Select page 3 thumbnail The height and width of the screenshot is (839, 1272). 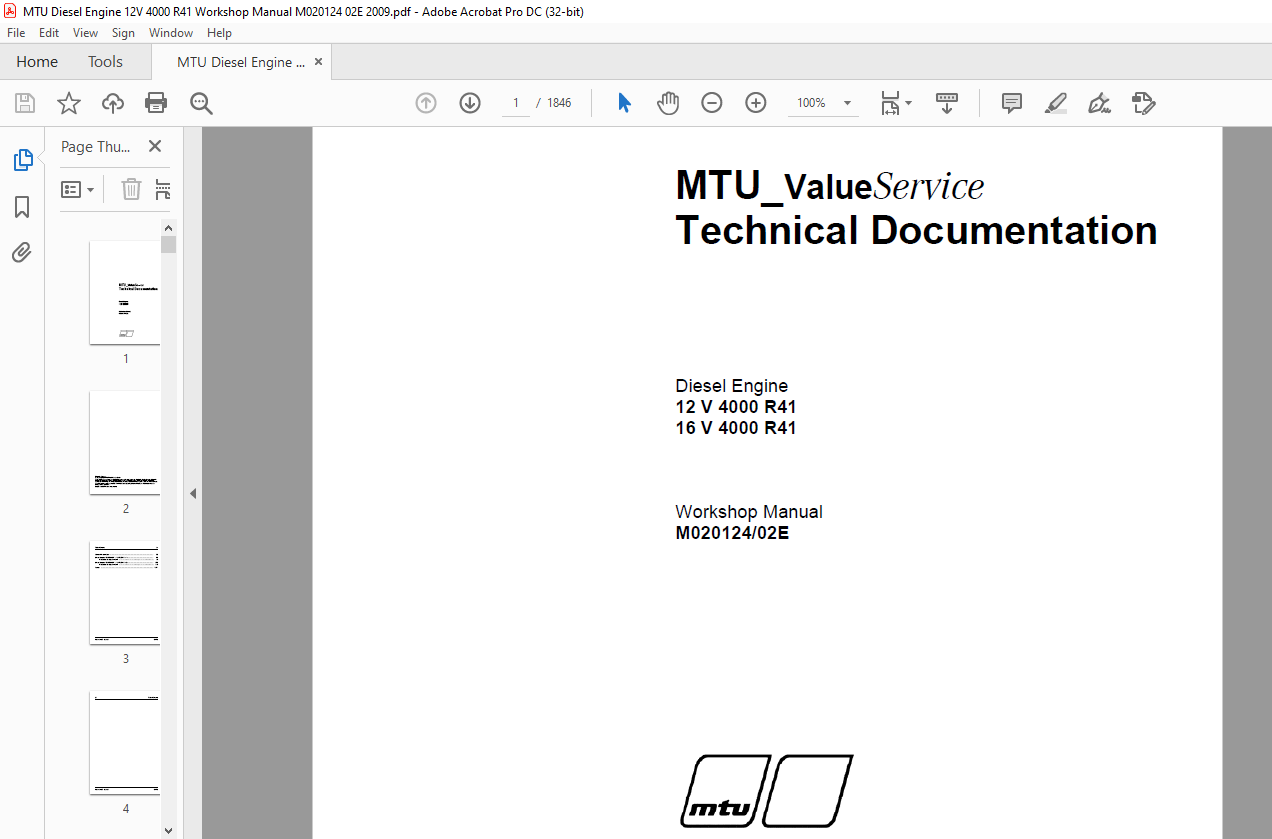pos(125,592)
